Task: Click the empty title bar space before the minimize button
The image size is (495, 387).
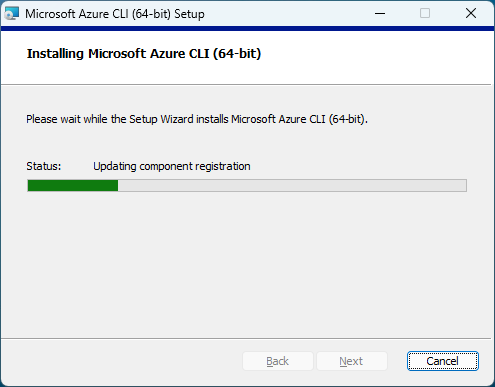Action: [282, 14]
